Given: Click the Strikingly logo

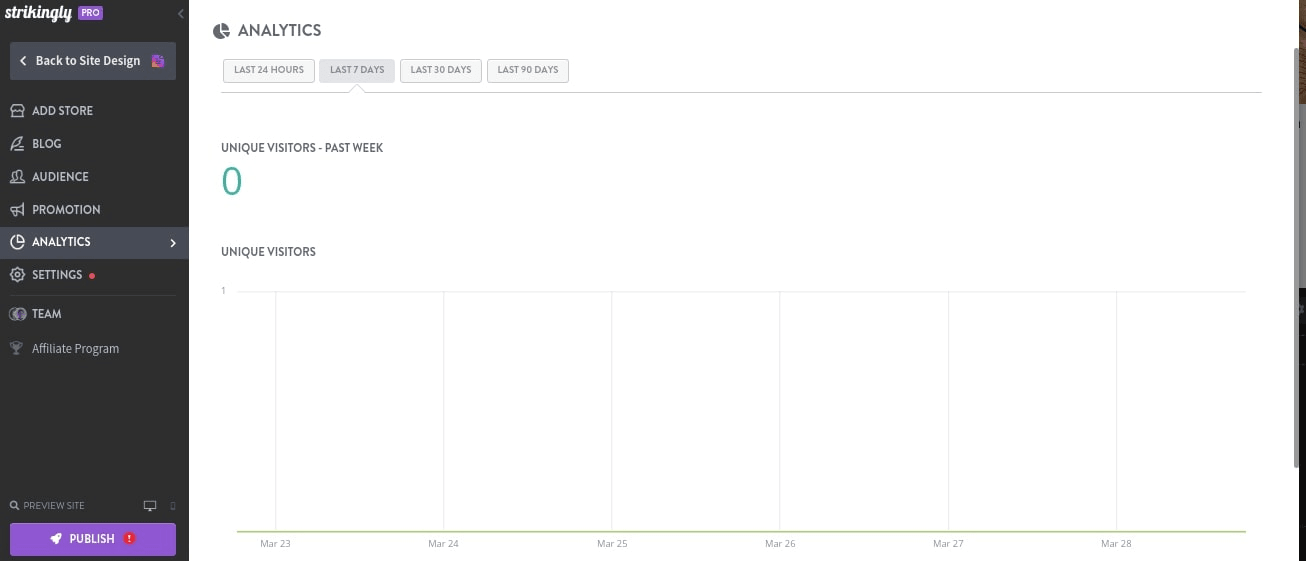Looking at the screenshot, I should pos(38,13).
